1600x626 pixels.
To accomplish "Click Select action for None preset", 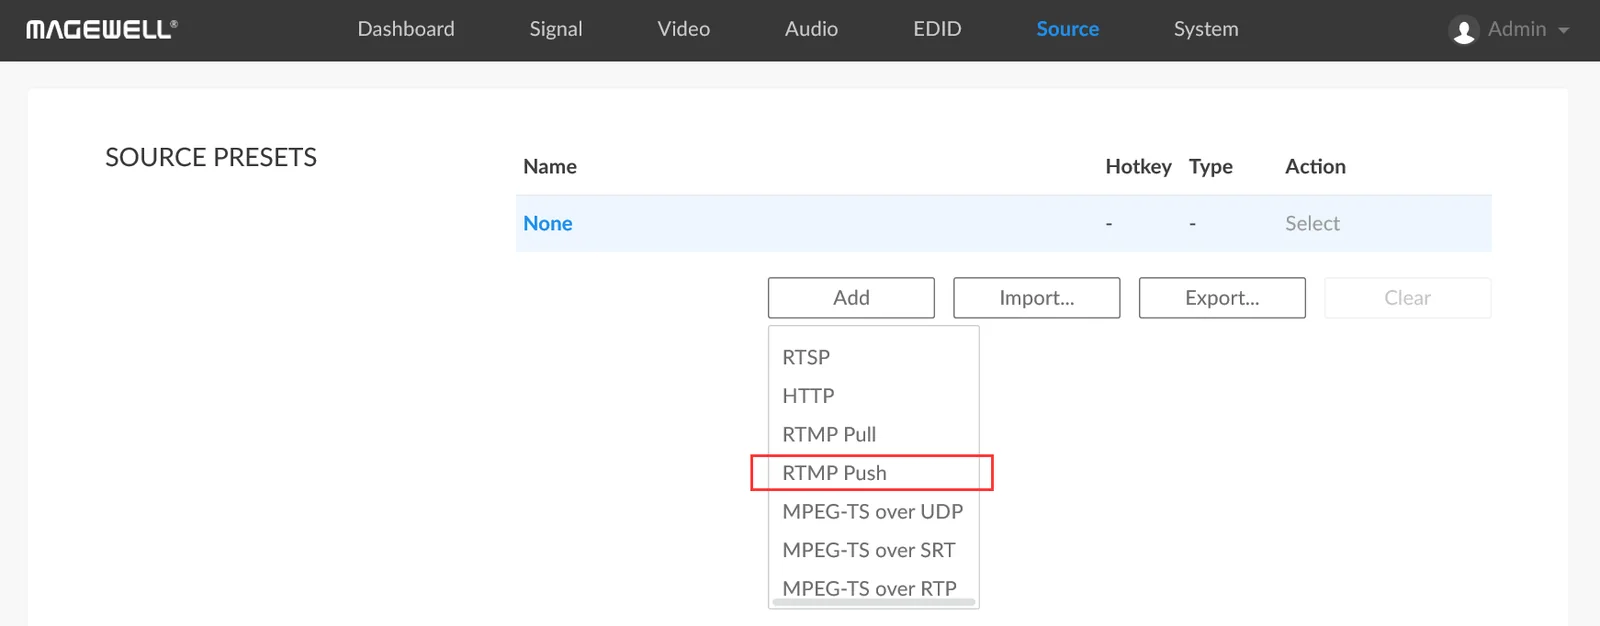I will tap(1312, 224).
